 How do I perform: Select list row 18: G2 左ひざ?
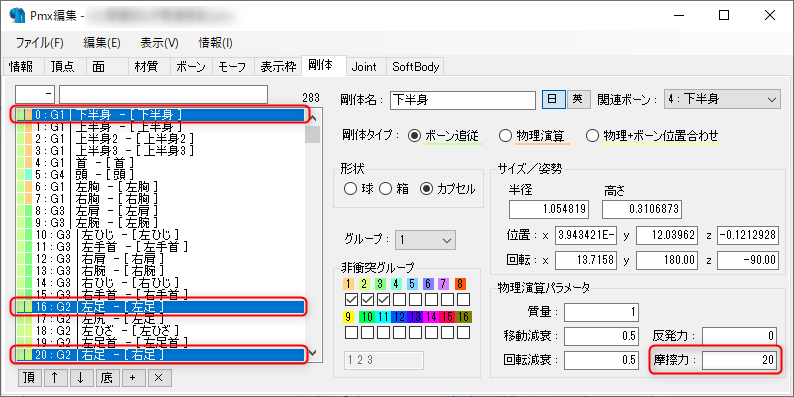(160, 330)
